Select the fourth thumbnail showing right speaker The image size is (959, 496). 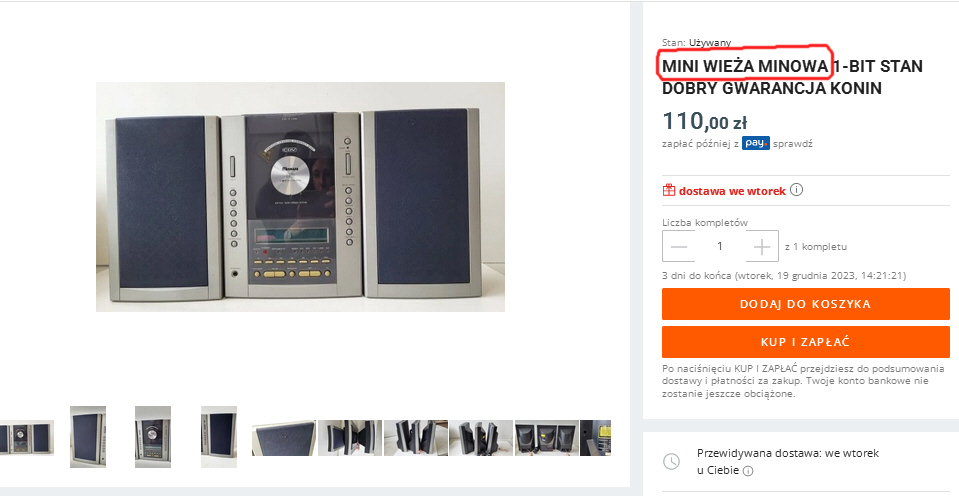[x=218, y=437]
